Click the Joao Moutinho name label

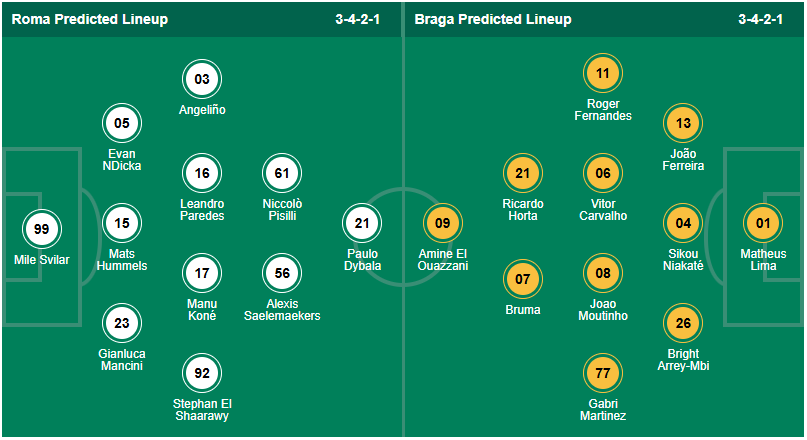click(602, 309)
